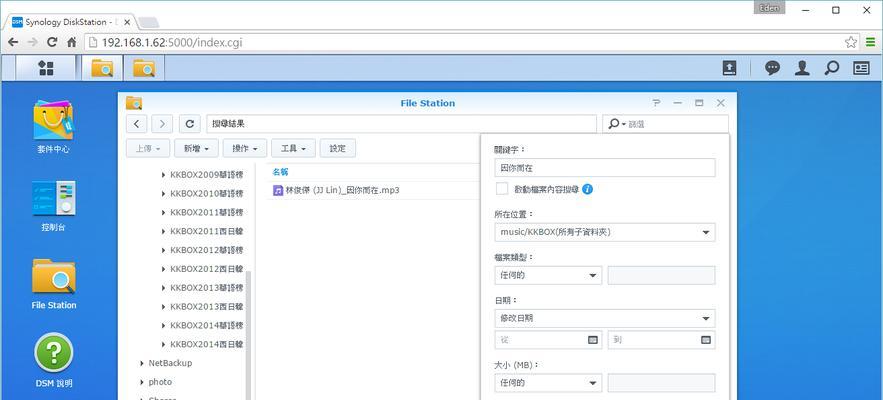
Task: Open the 操作 action menu
Action: coord(245,149)
